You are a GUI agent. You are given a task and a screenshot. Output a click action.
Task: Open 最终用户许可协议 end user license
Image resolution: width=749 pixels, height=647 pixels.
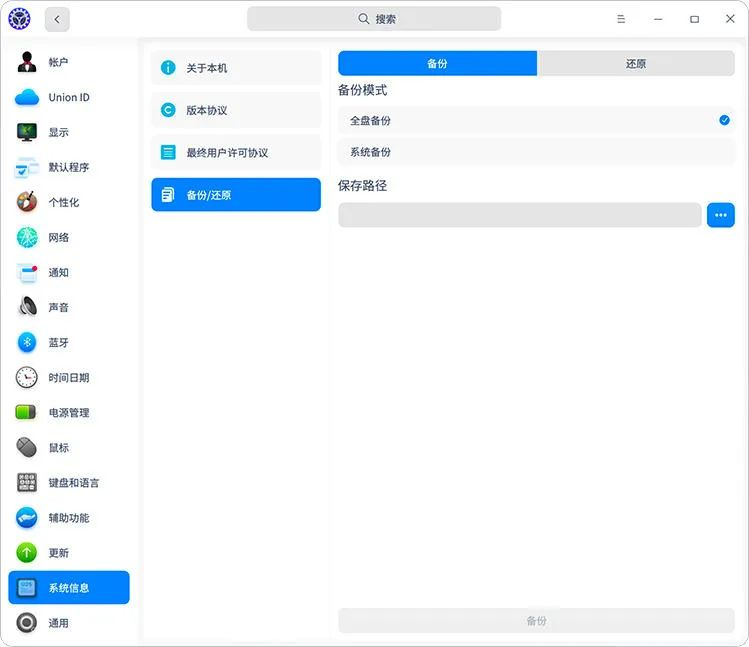click(236, 152)
